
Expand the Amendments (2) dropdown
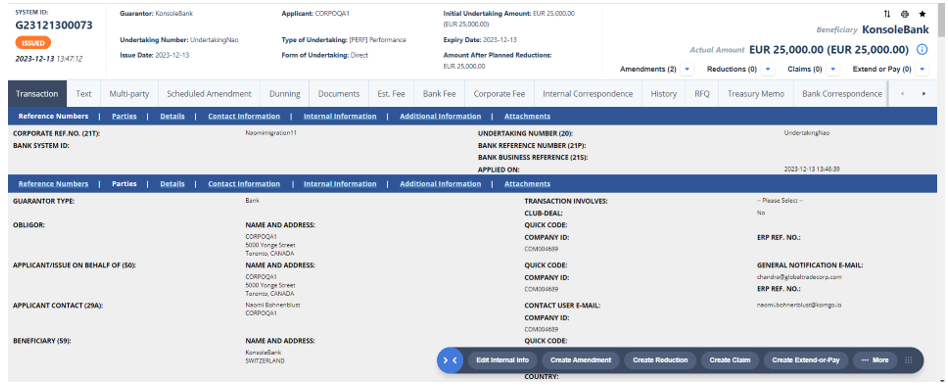click(687, 70)
